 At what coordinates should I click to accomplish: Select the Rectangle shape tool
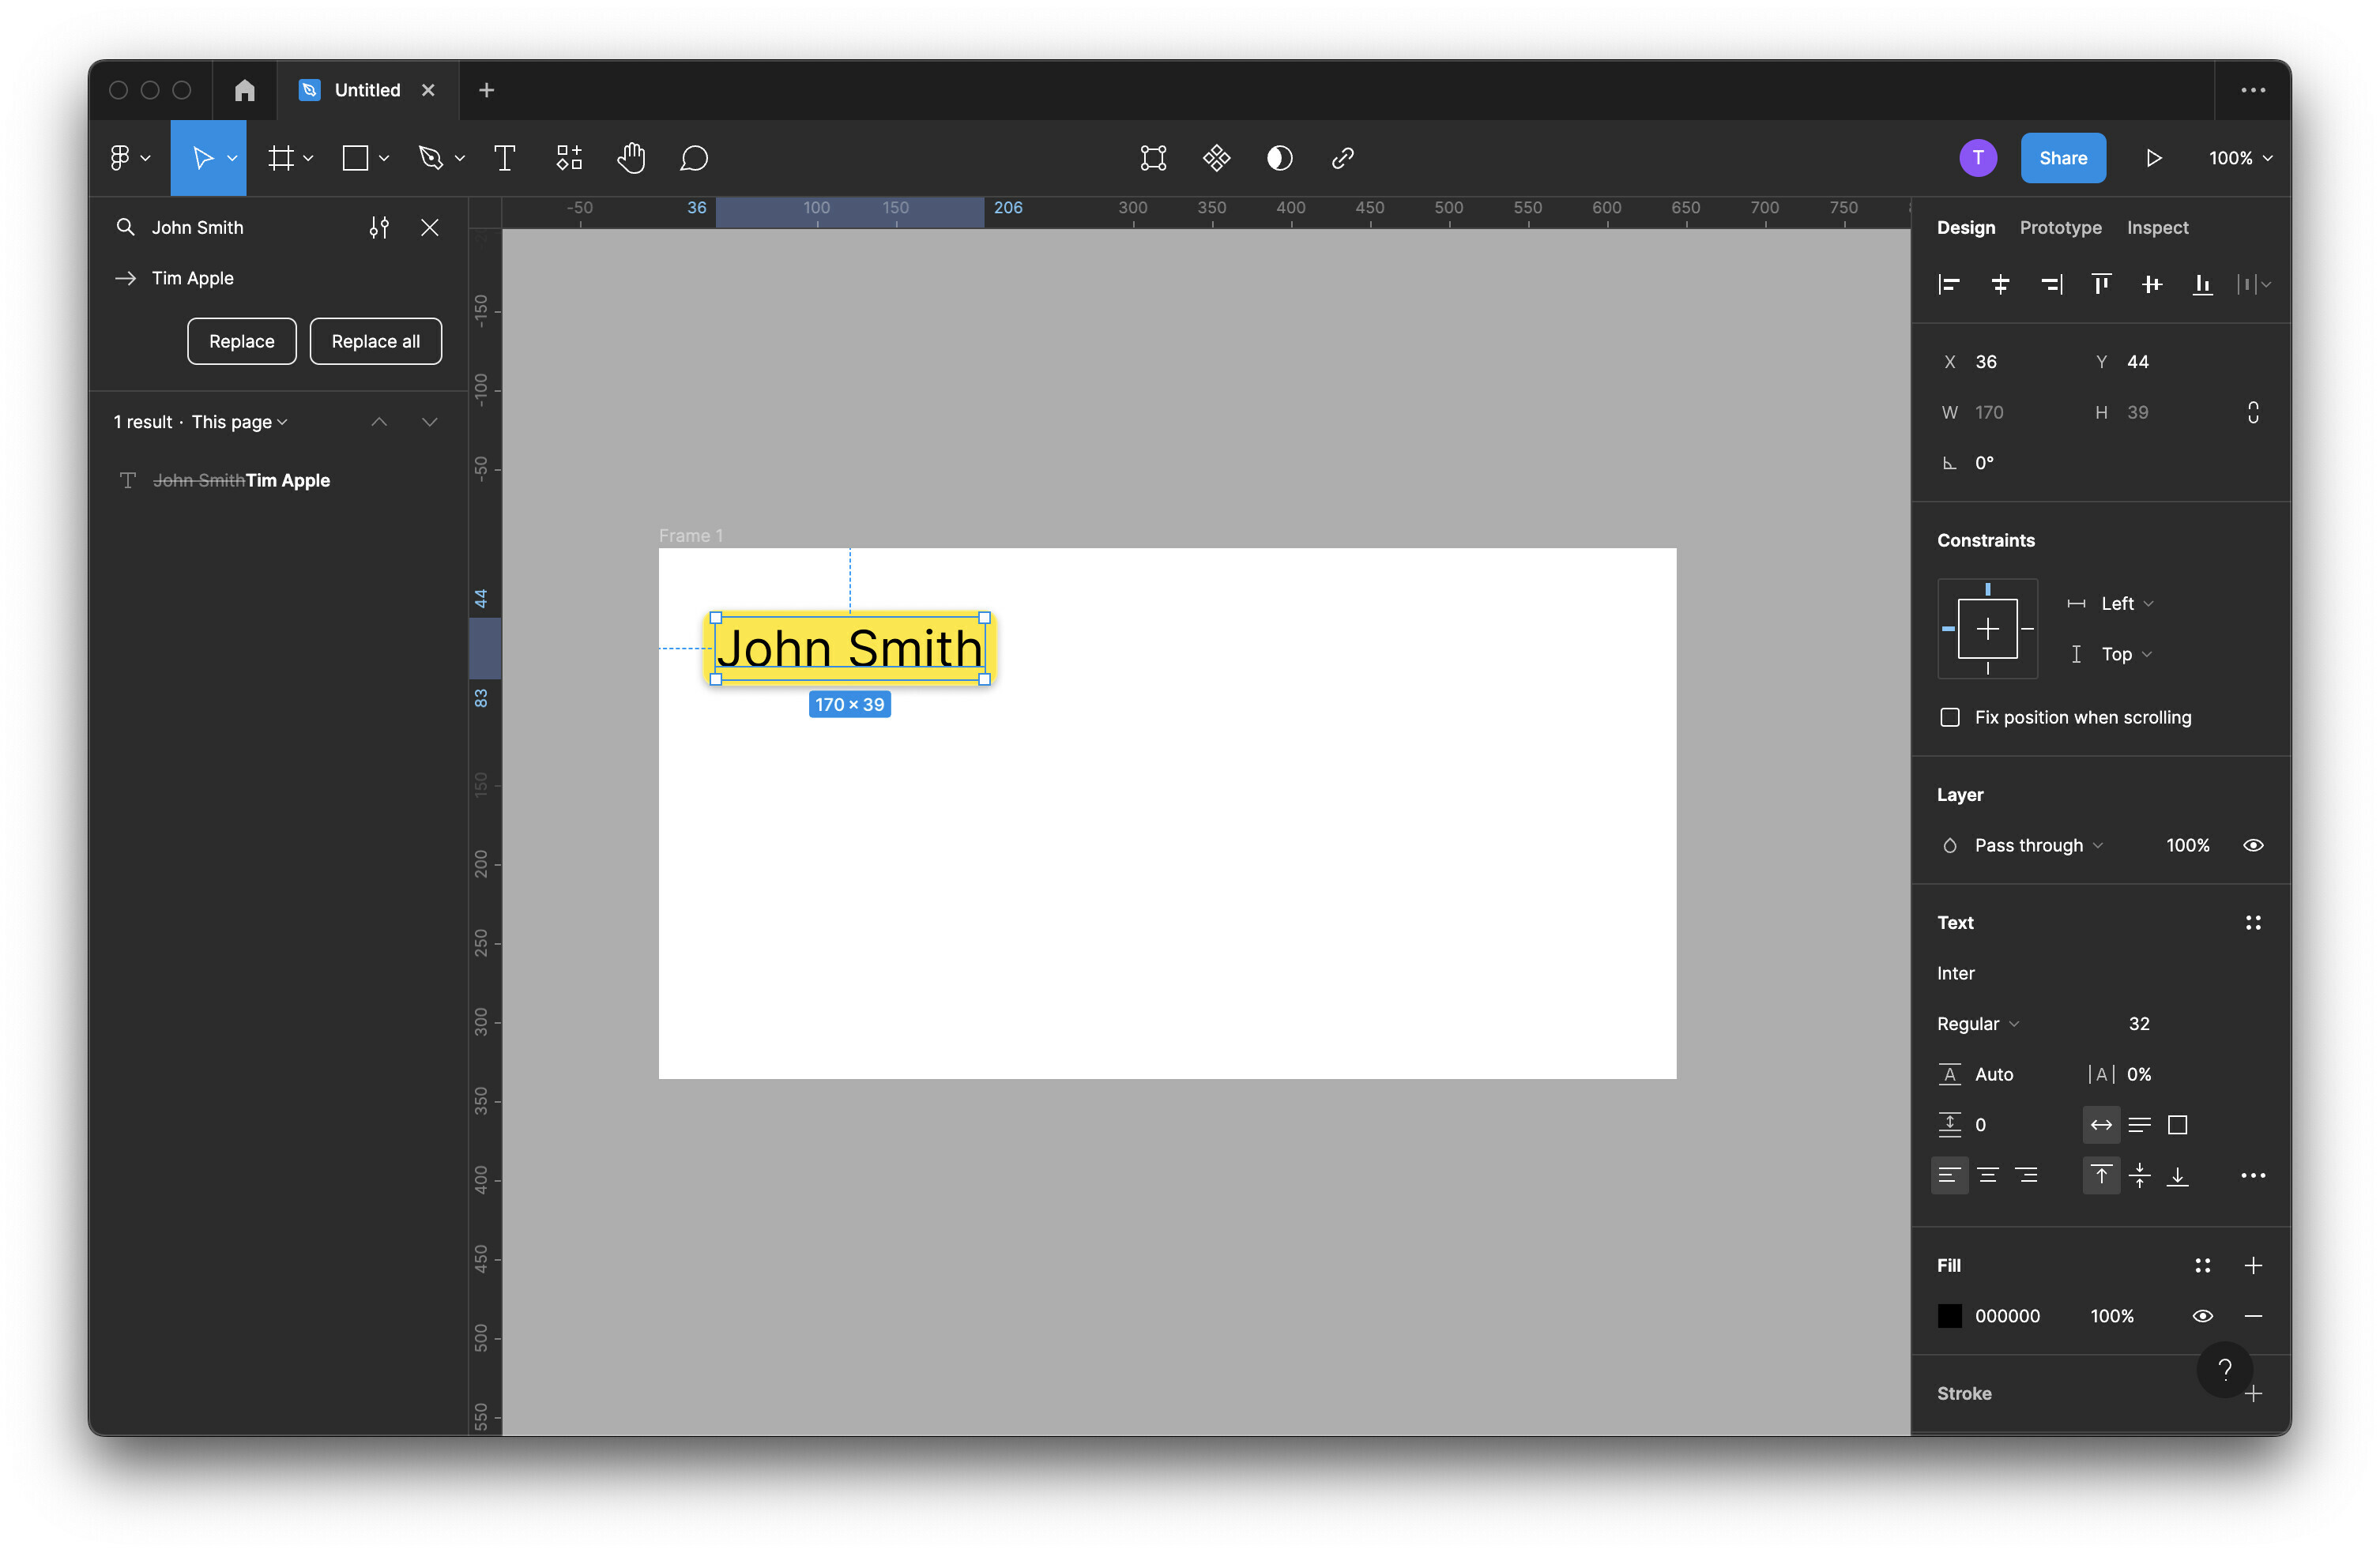click(356, 158)
